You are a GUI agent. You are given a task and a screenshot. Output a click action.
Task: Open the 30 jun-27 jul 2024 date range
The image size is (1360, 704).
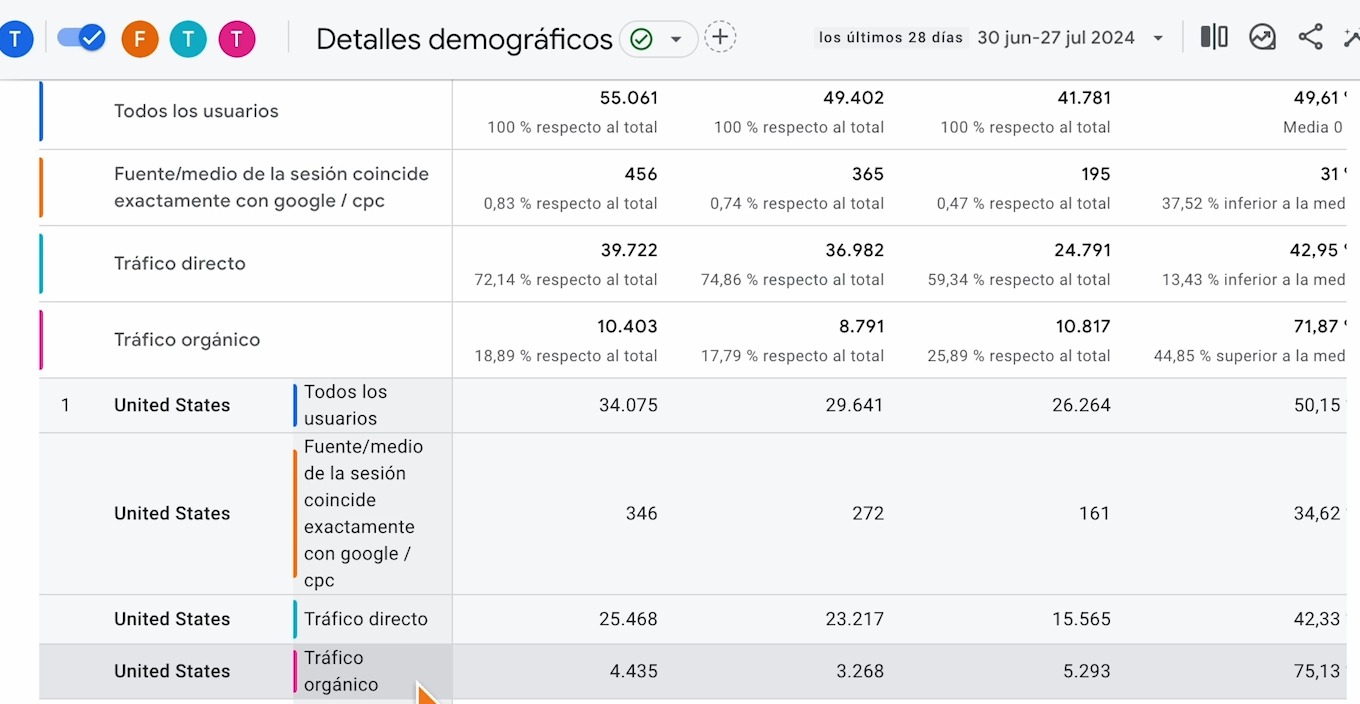(1070, 38)
